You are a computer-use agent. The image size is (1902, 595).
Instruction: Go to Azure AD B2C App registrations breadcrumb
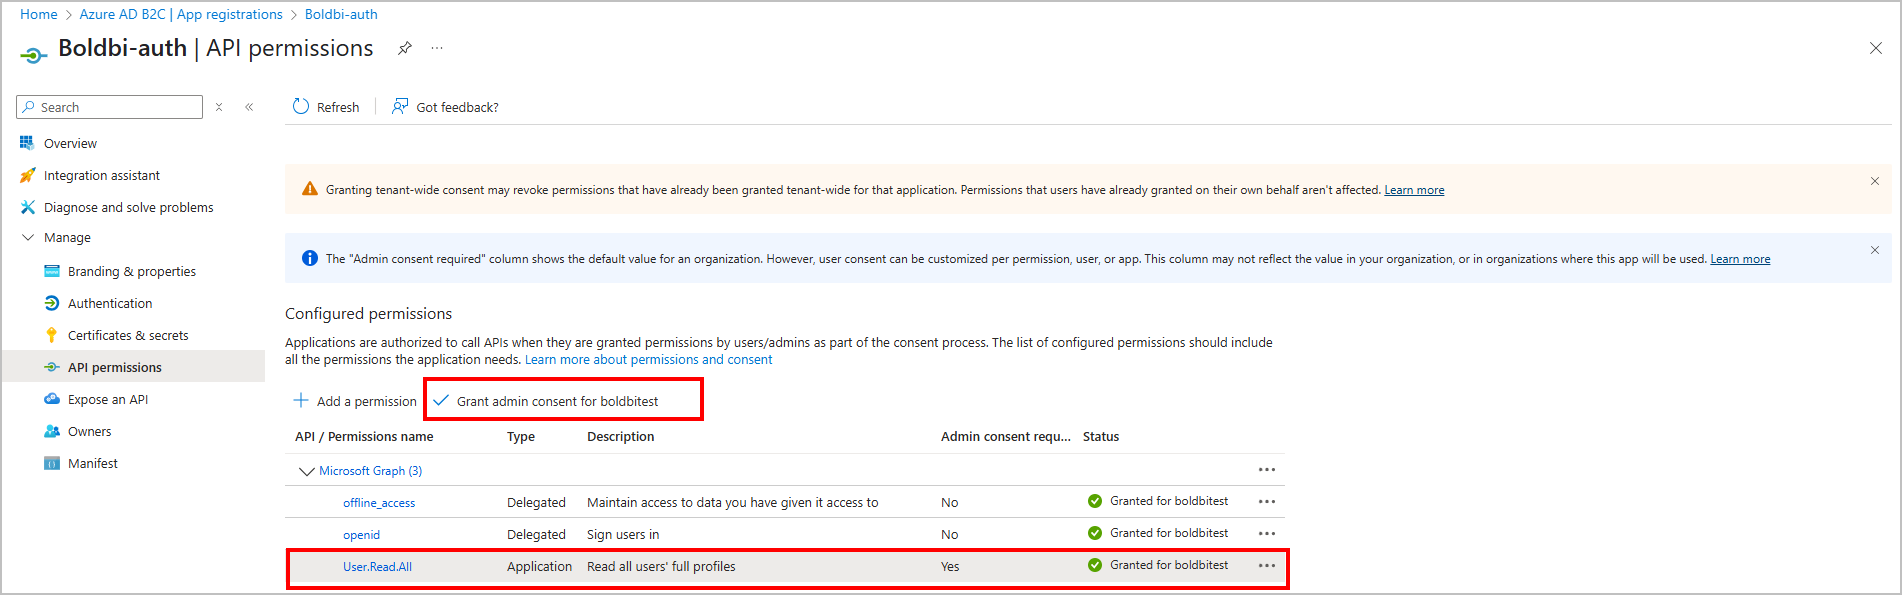tap(181, 14)
